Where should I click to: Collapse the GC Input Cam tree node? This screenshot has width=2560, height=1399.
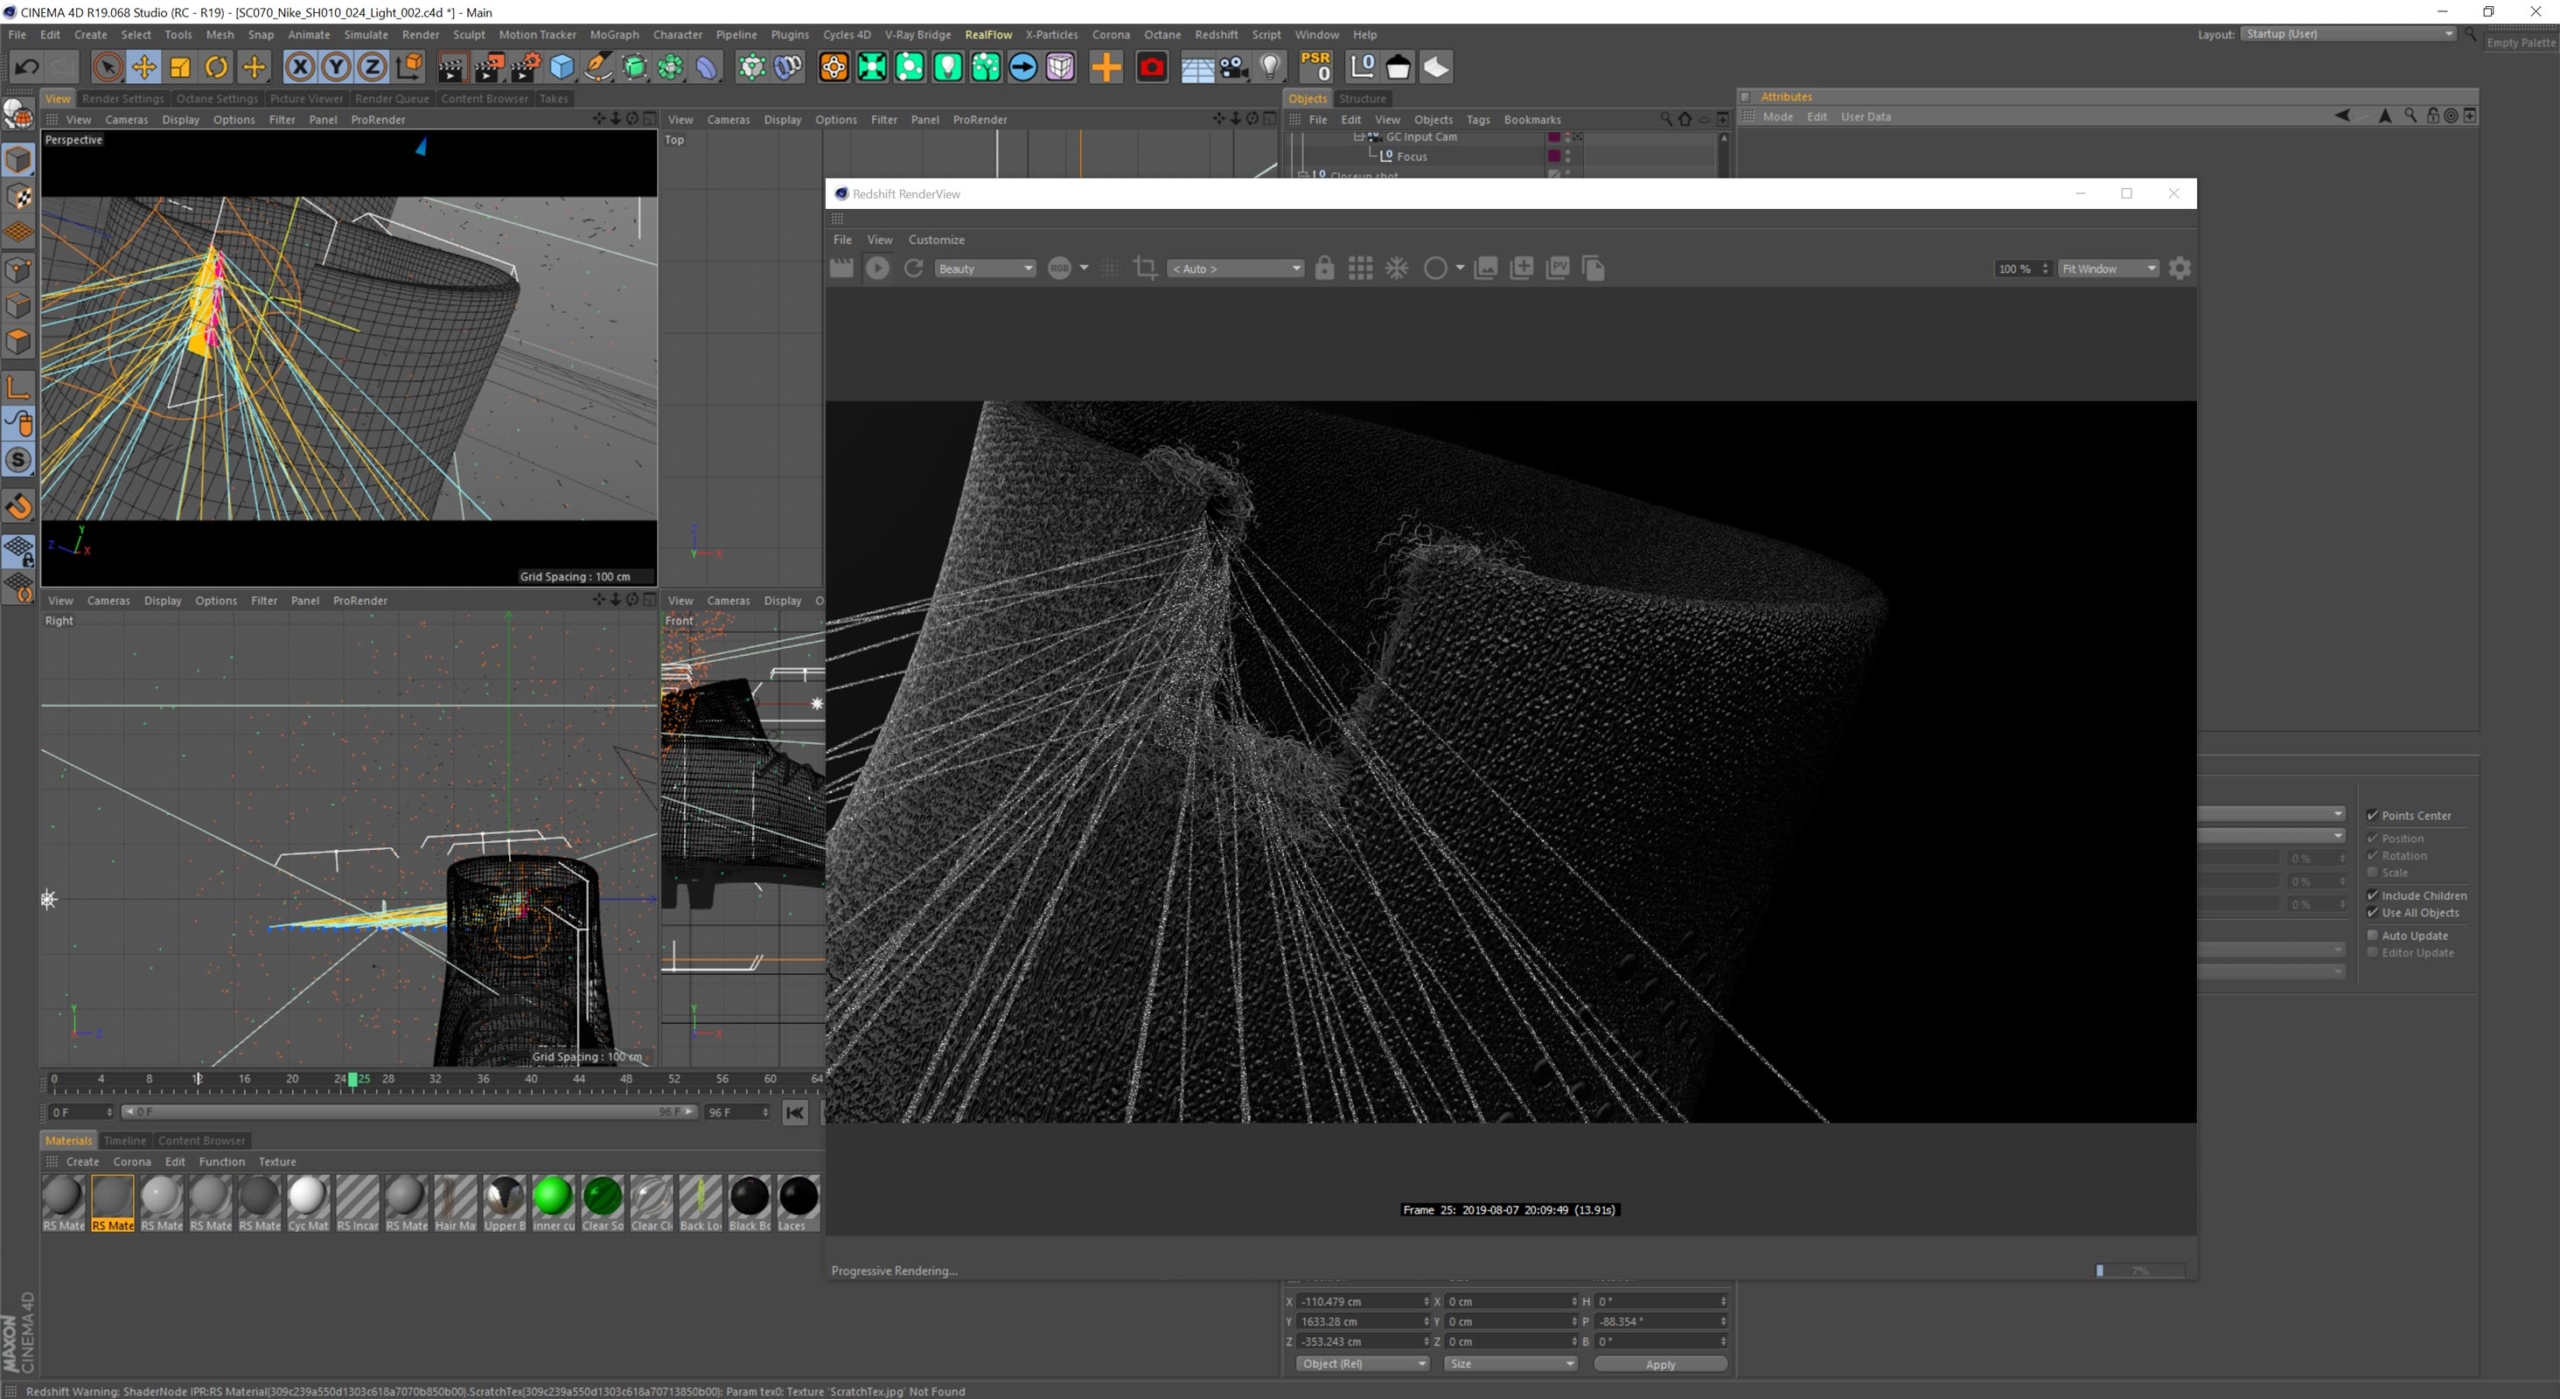pyautogui.click(x=1359, y=137)
